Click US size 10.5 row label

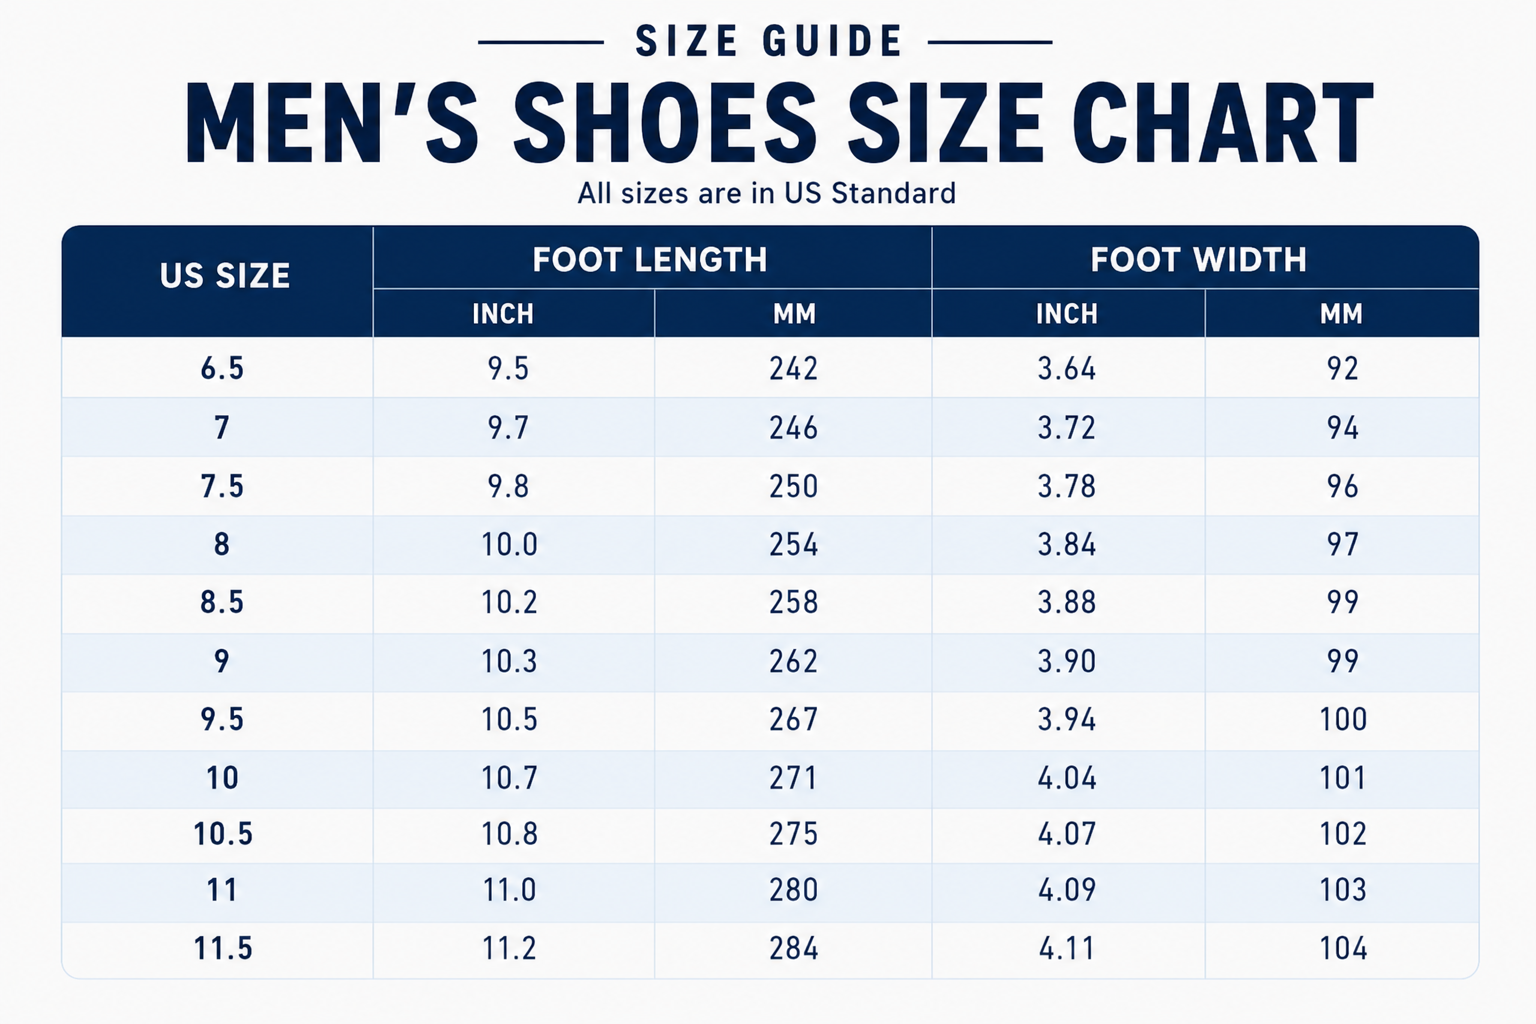pos(223,834)
